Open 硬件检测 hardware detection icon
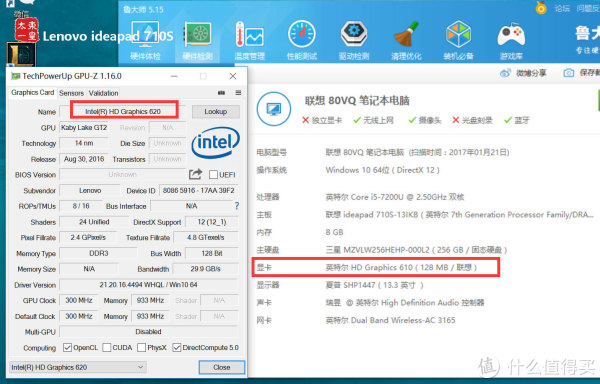The width and height of the screenshot is (600, 384). pyautogui.click(x=197, y=40)
